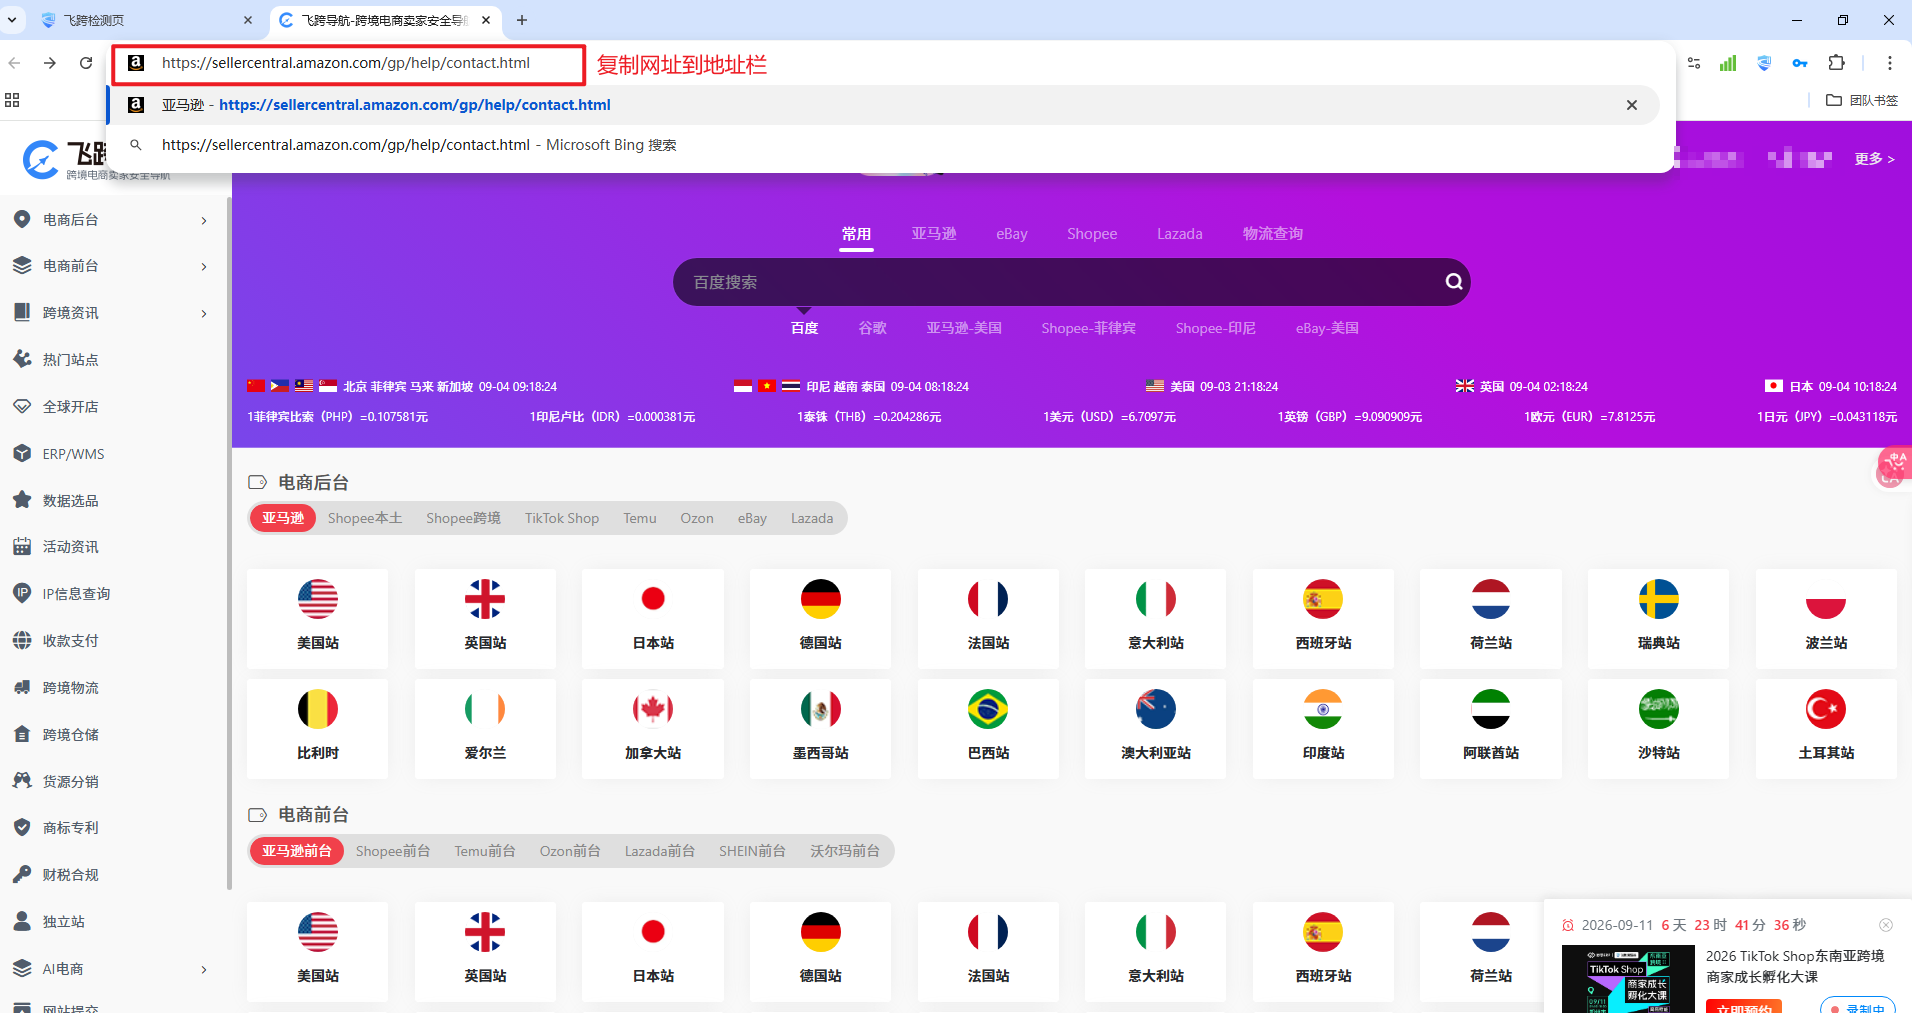Choose 谷歌 as the search engine
The width and height of the screenshot is (1912, 1013).
click(872, 328)
